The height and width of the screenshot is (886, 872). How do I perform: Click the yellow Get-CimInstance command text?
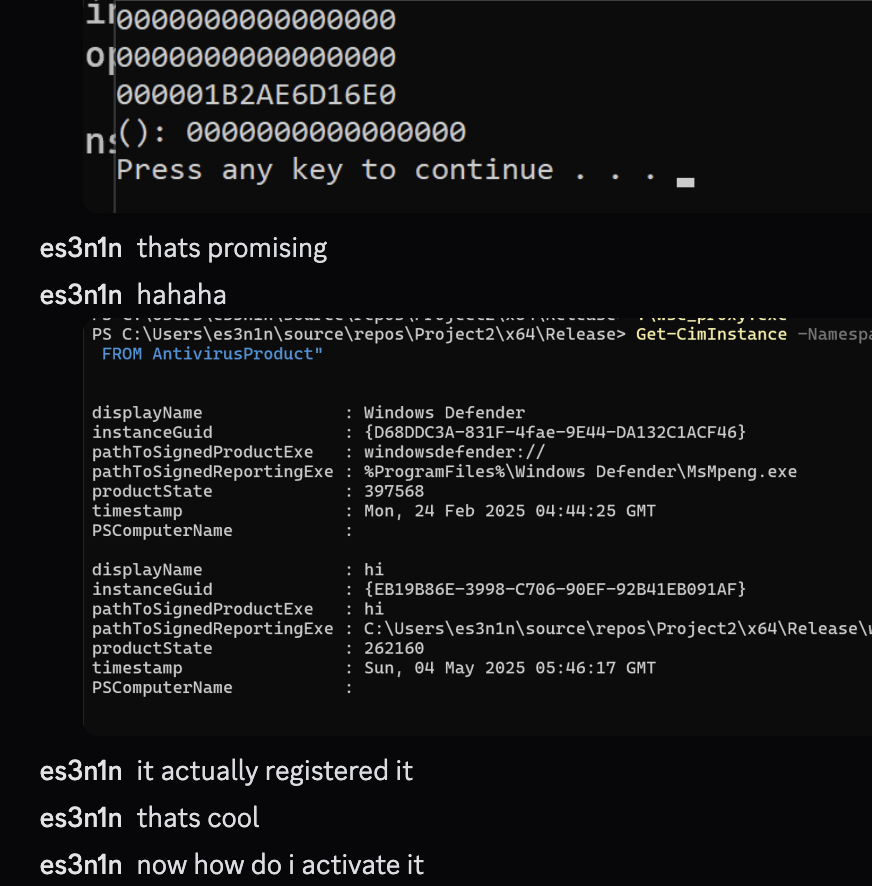click(711, 335)
